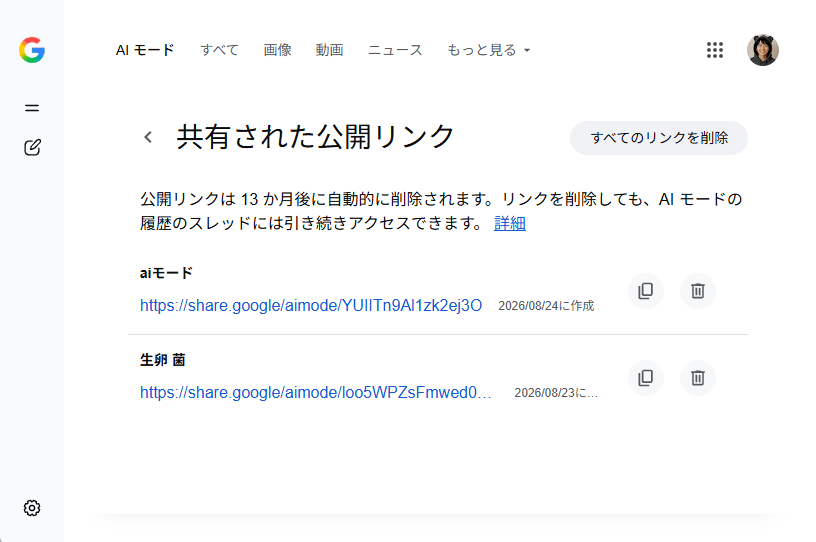
Task: Select the 画像 tab
Action: (x=277, y=50)
